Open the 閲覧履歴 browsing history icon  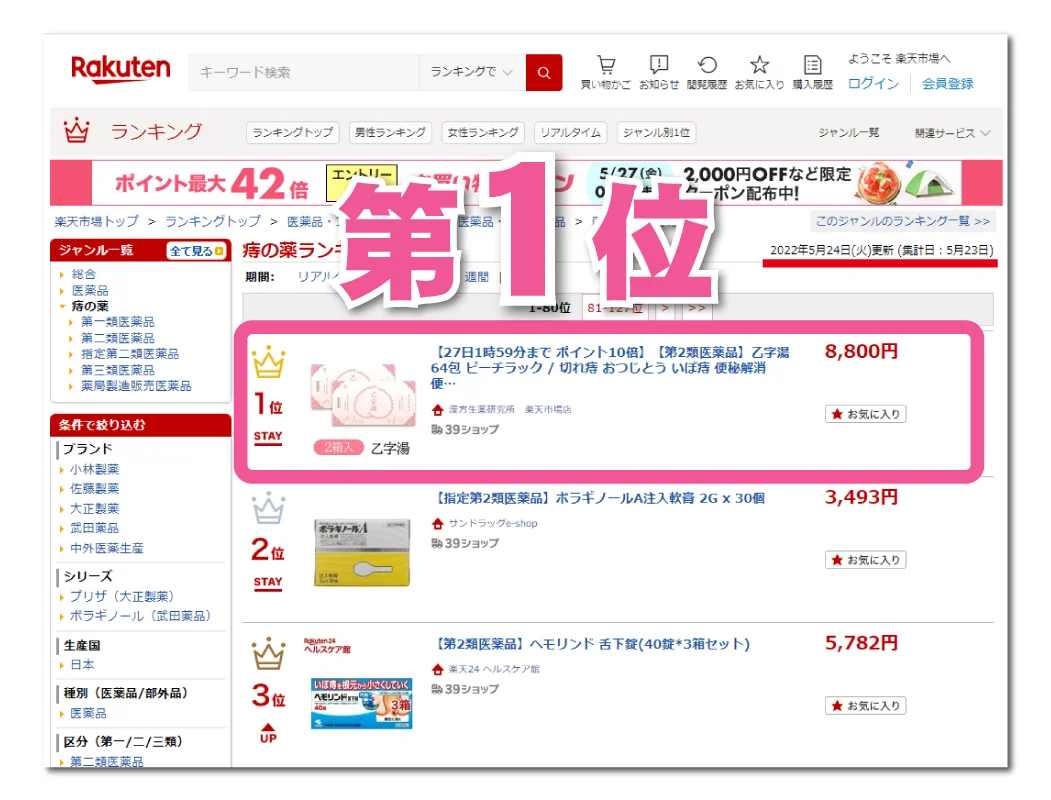pos(707,65)
